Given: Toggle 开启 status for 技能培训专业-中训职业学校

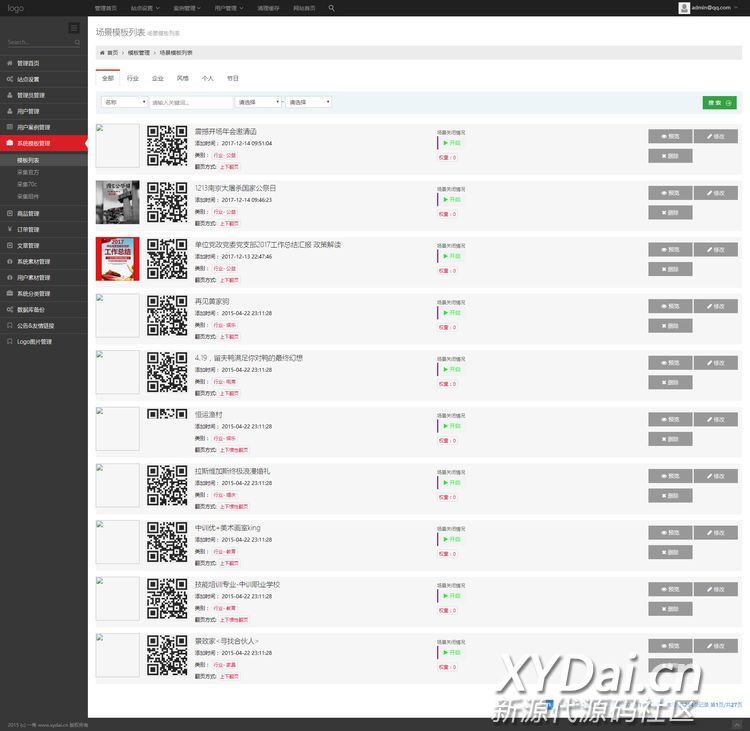Looking at the screenshot, I should pyautogui.click(x=452, y=596).
